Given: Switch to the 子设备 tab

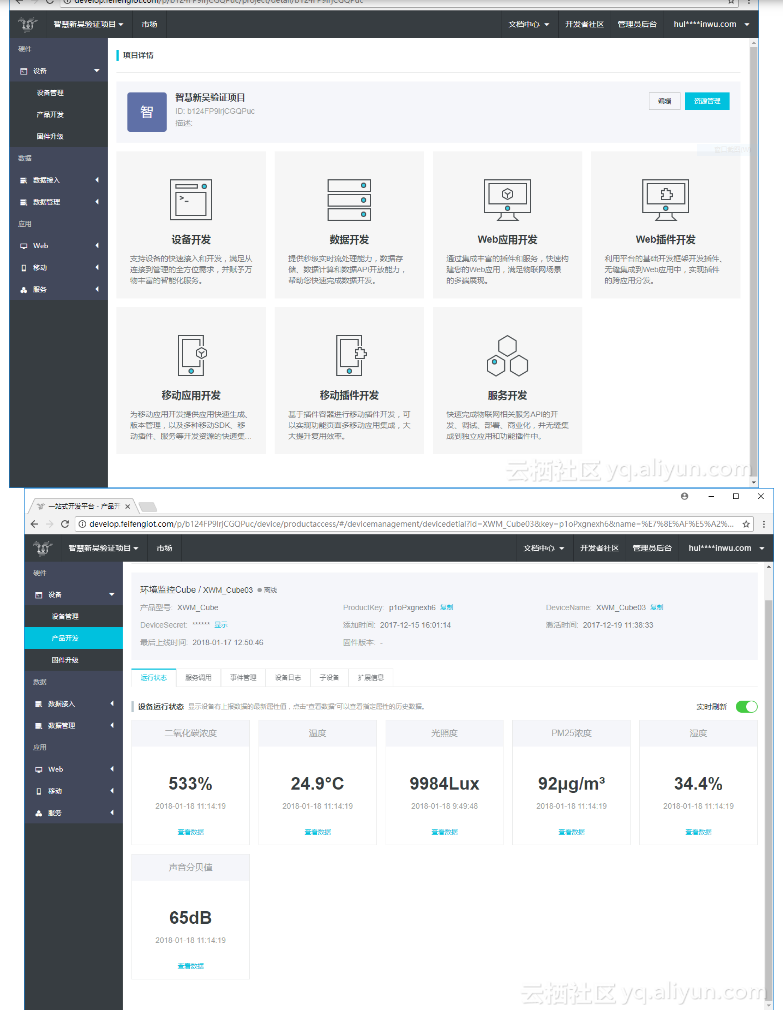Looking at the screenshot, I should (329, 678).
